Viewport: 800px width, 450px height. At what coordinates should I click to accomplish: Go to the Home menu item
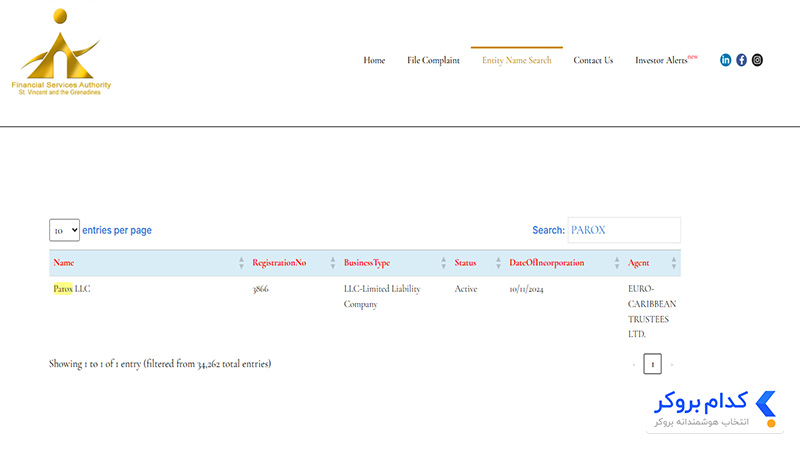tap(374, 60)
